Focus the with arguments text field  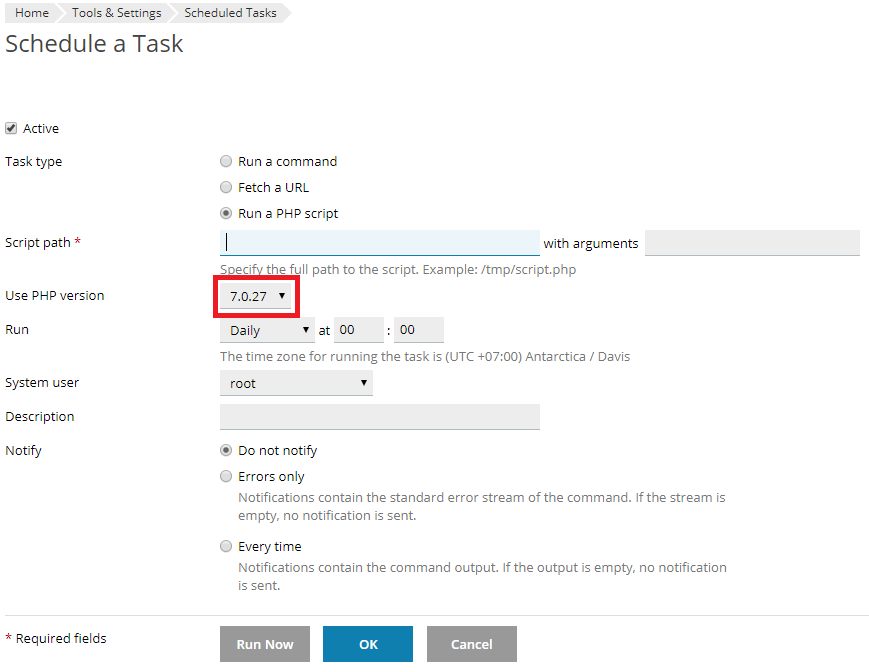click(751, 243)
